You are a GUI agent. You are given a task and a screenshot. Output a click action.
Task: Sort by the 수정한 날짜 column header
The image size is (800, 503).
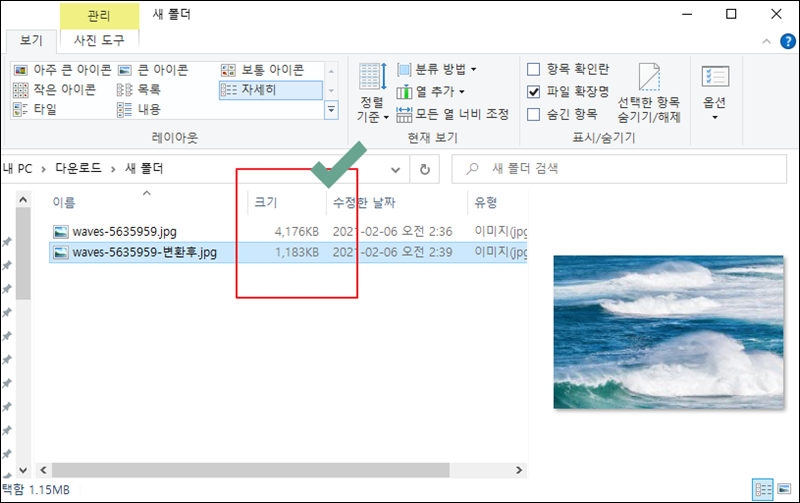[364, 203]
